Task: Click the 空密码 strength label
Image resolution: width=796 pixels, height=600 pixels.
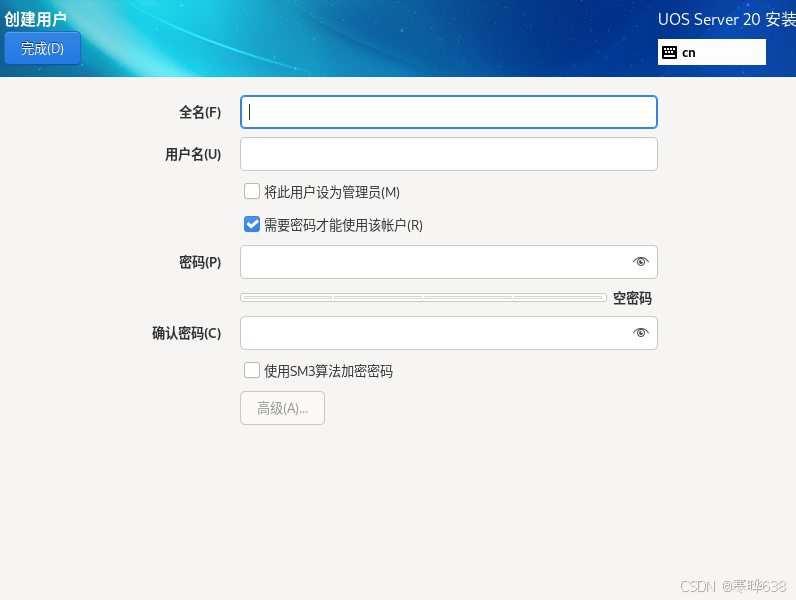Action: coord(632,298)
